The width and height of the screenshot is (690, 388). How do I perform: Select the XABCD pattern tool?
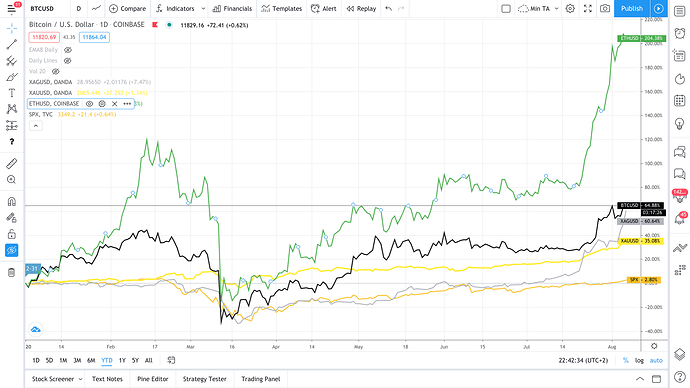tap(12, 109)
